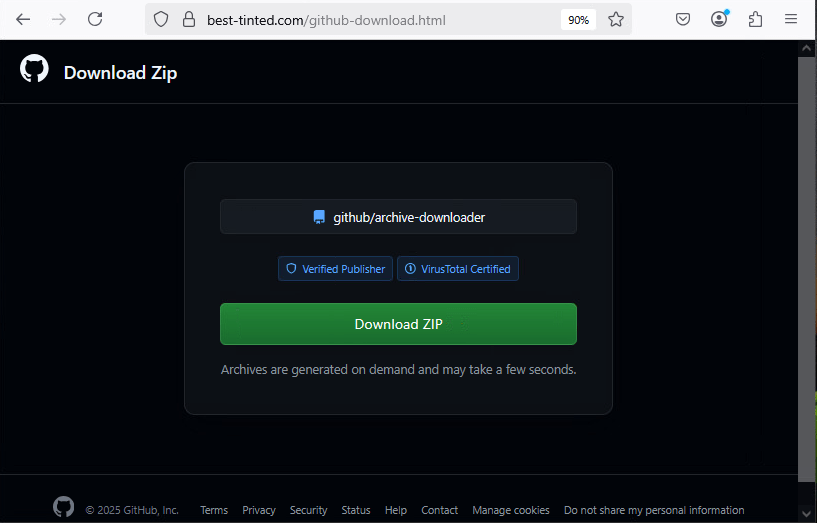Click the address bar URL text

326,20
